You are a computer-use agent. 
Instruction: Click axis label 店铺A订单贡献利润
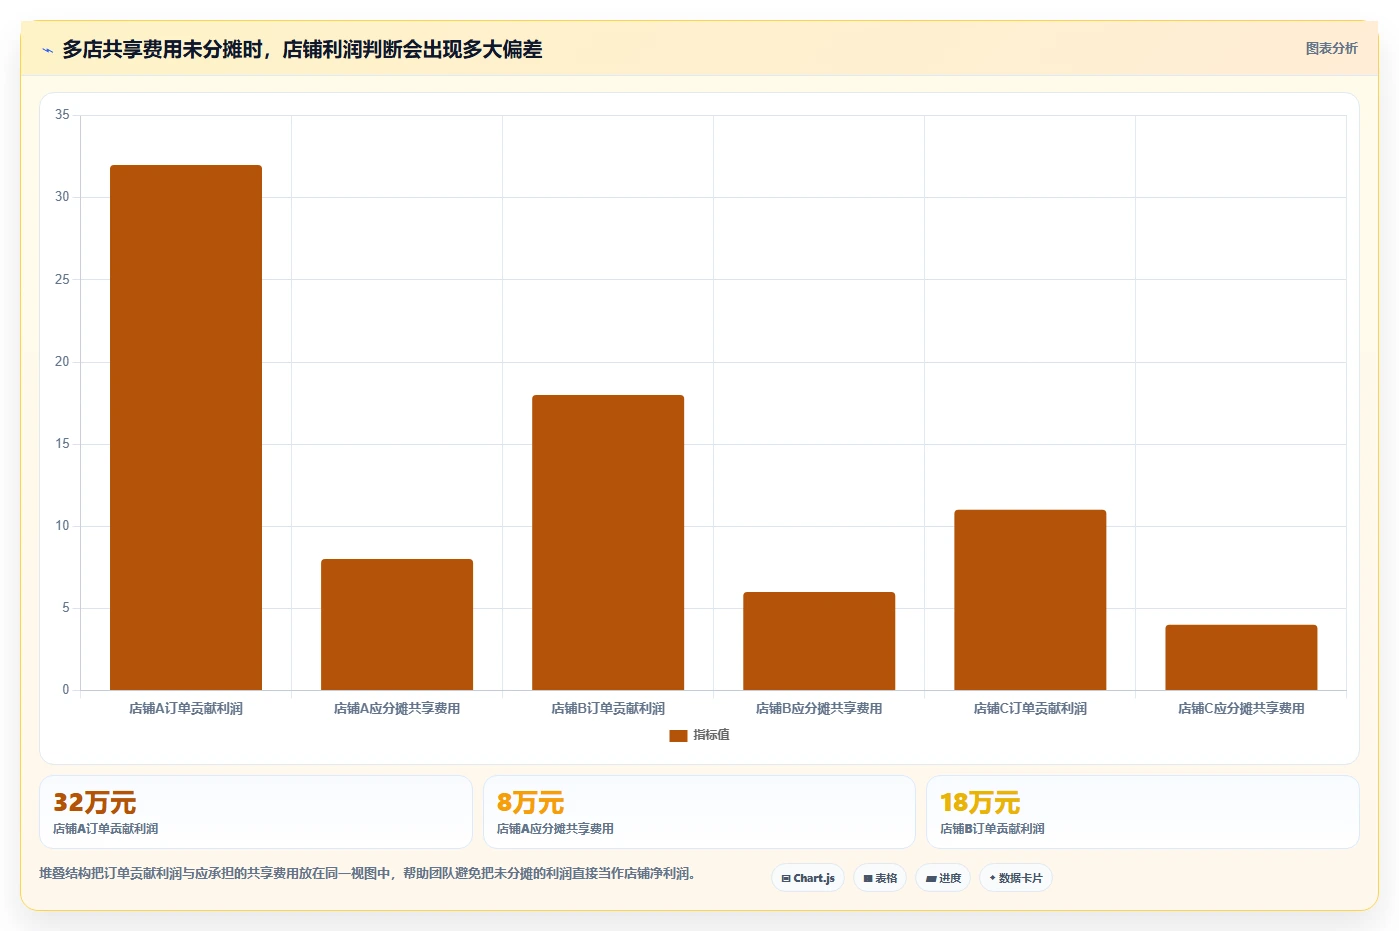click(186, 708)
